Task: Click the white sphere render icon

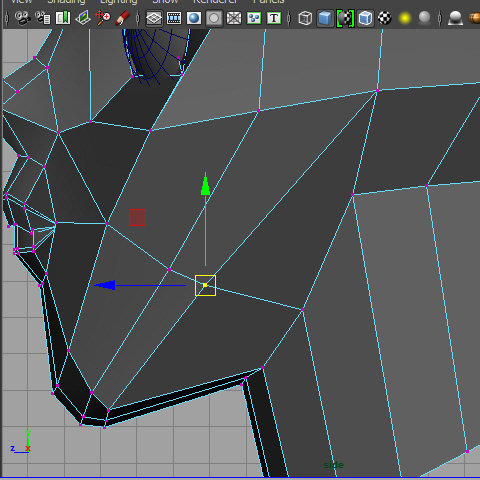Action: click(x=456, y=18)
